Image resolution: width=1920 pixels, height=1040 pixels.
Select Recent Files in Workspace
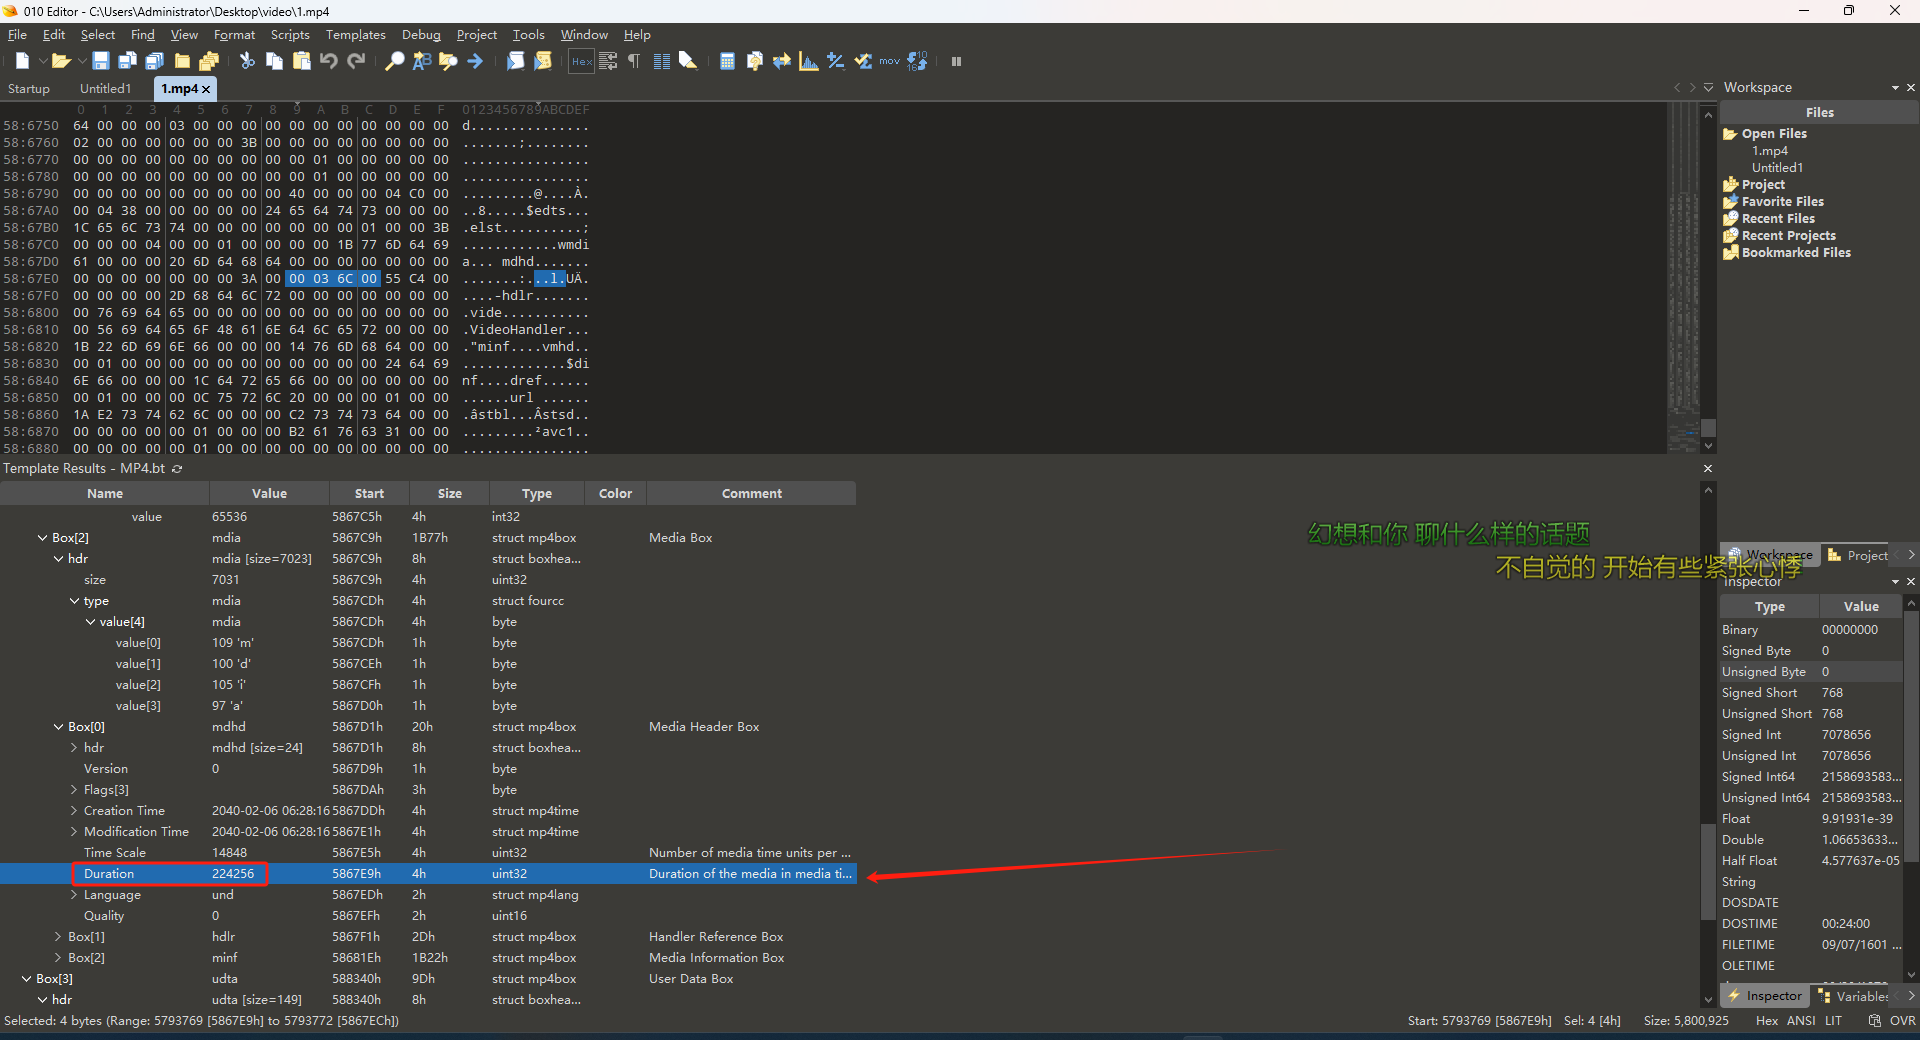point(1777,219)
